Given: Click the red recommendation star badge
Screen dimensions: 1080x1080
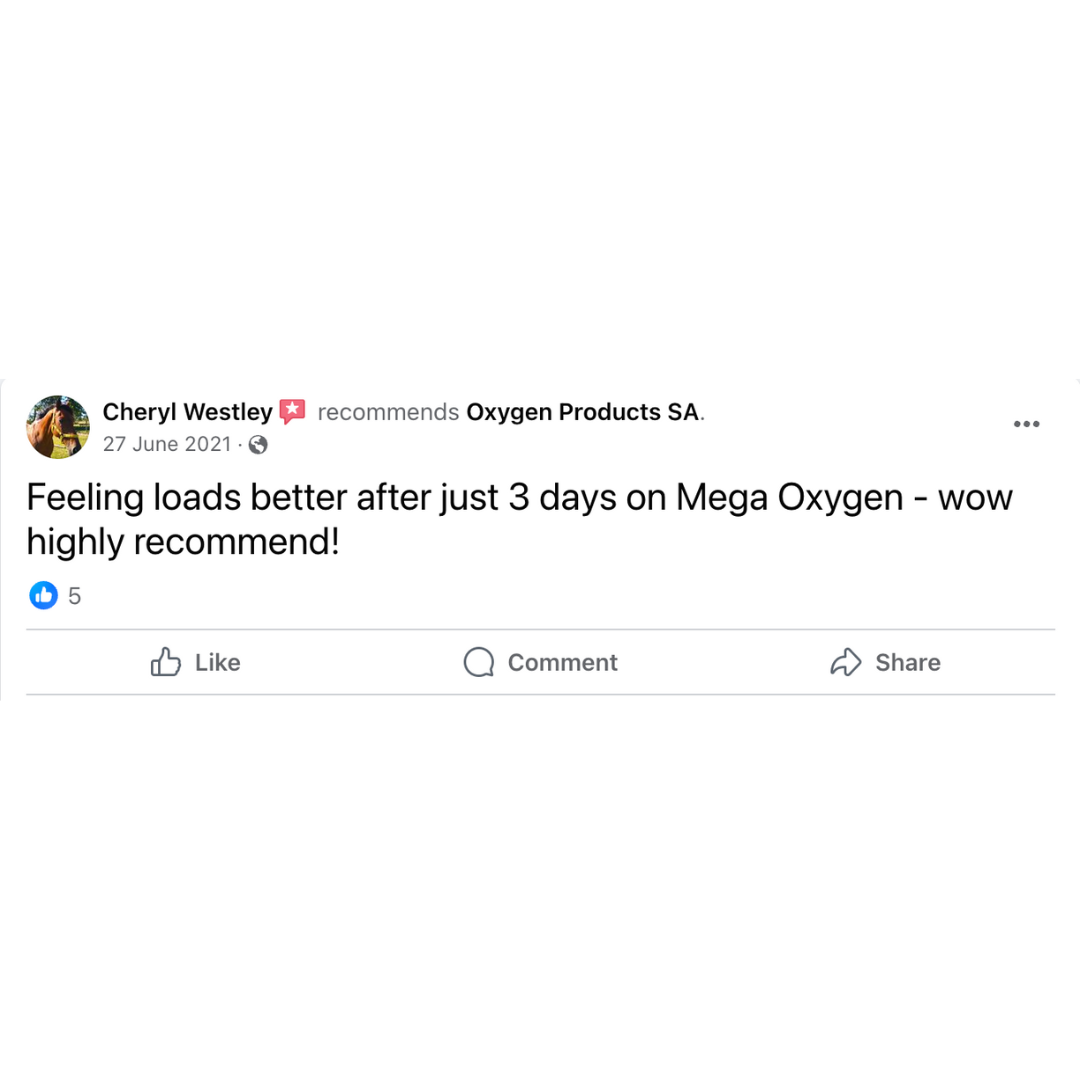Looking at the screenshot, I should click(x=292, y=411).
